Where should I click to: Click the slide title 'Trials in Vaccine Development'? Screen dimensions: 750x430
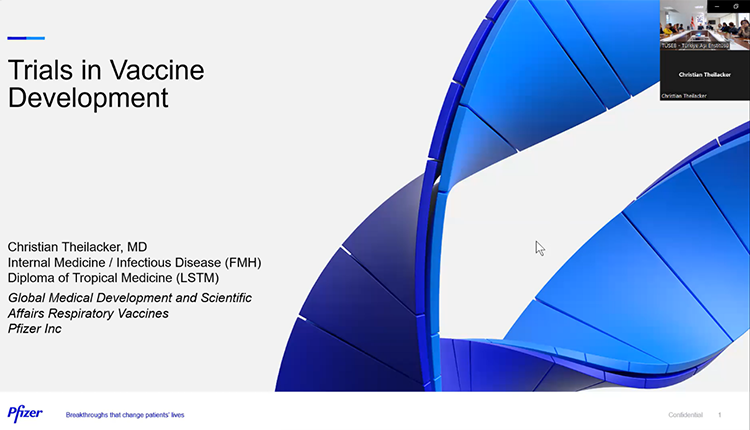(x=105, y=84)
